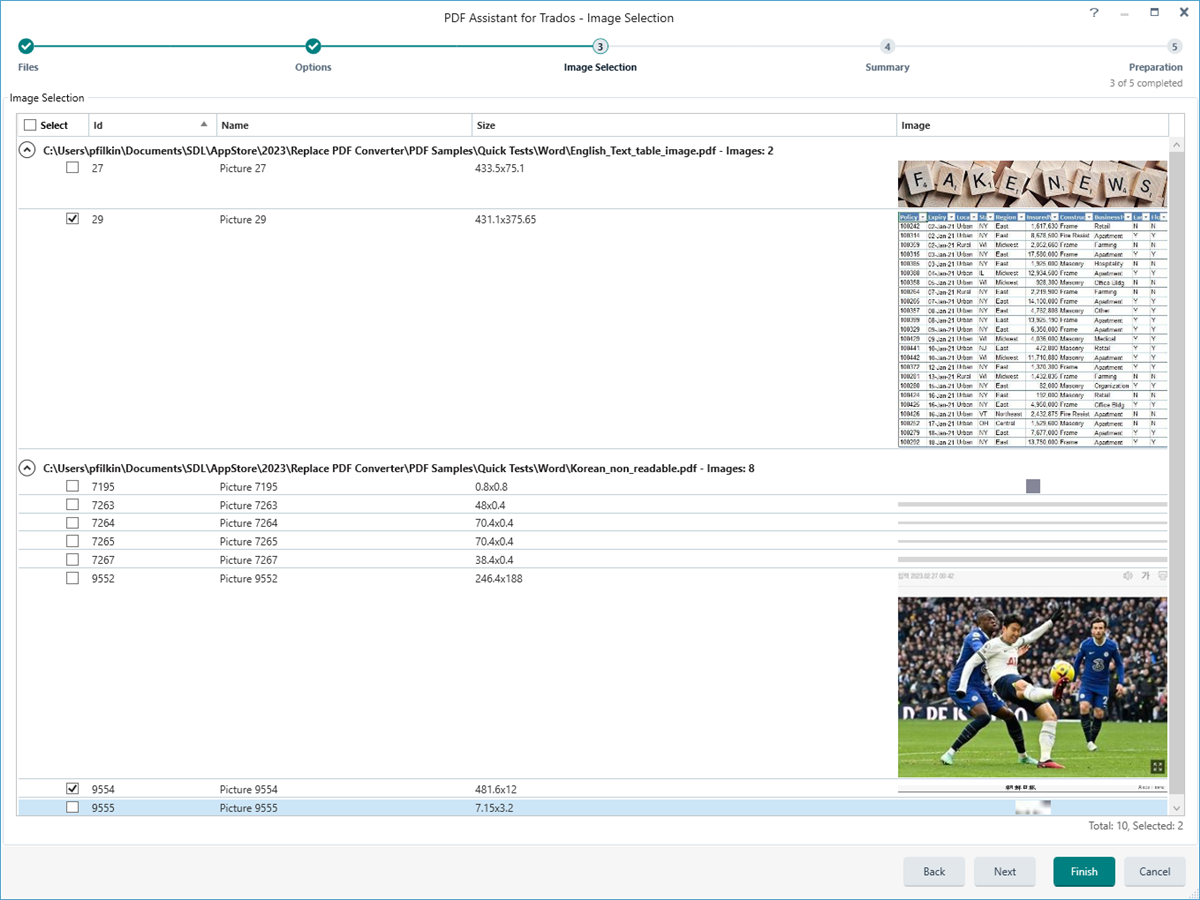
Task: Check the box for Picture 9555
Action: tap(72, 807)
